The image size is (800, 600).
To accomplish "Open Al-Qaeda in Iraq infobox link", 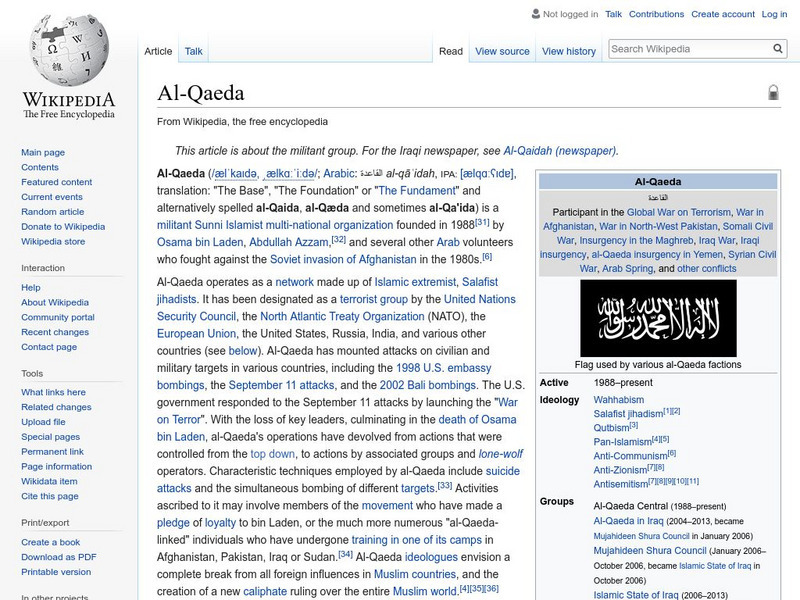I will [628, 521].
